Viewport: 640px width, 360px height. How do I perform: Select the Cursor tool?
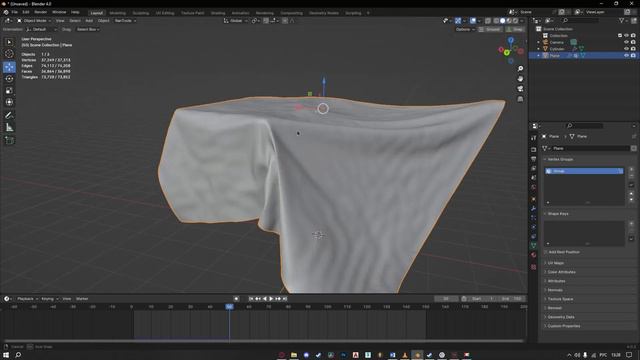[9, 54]
